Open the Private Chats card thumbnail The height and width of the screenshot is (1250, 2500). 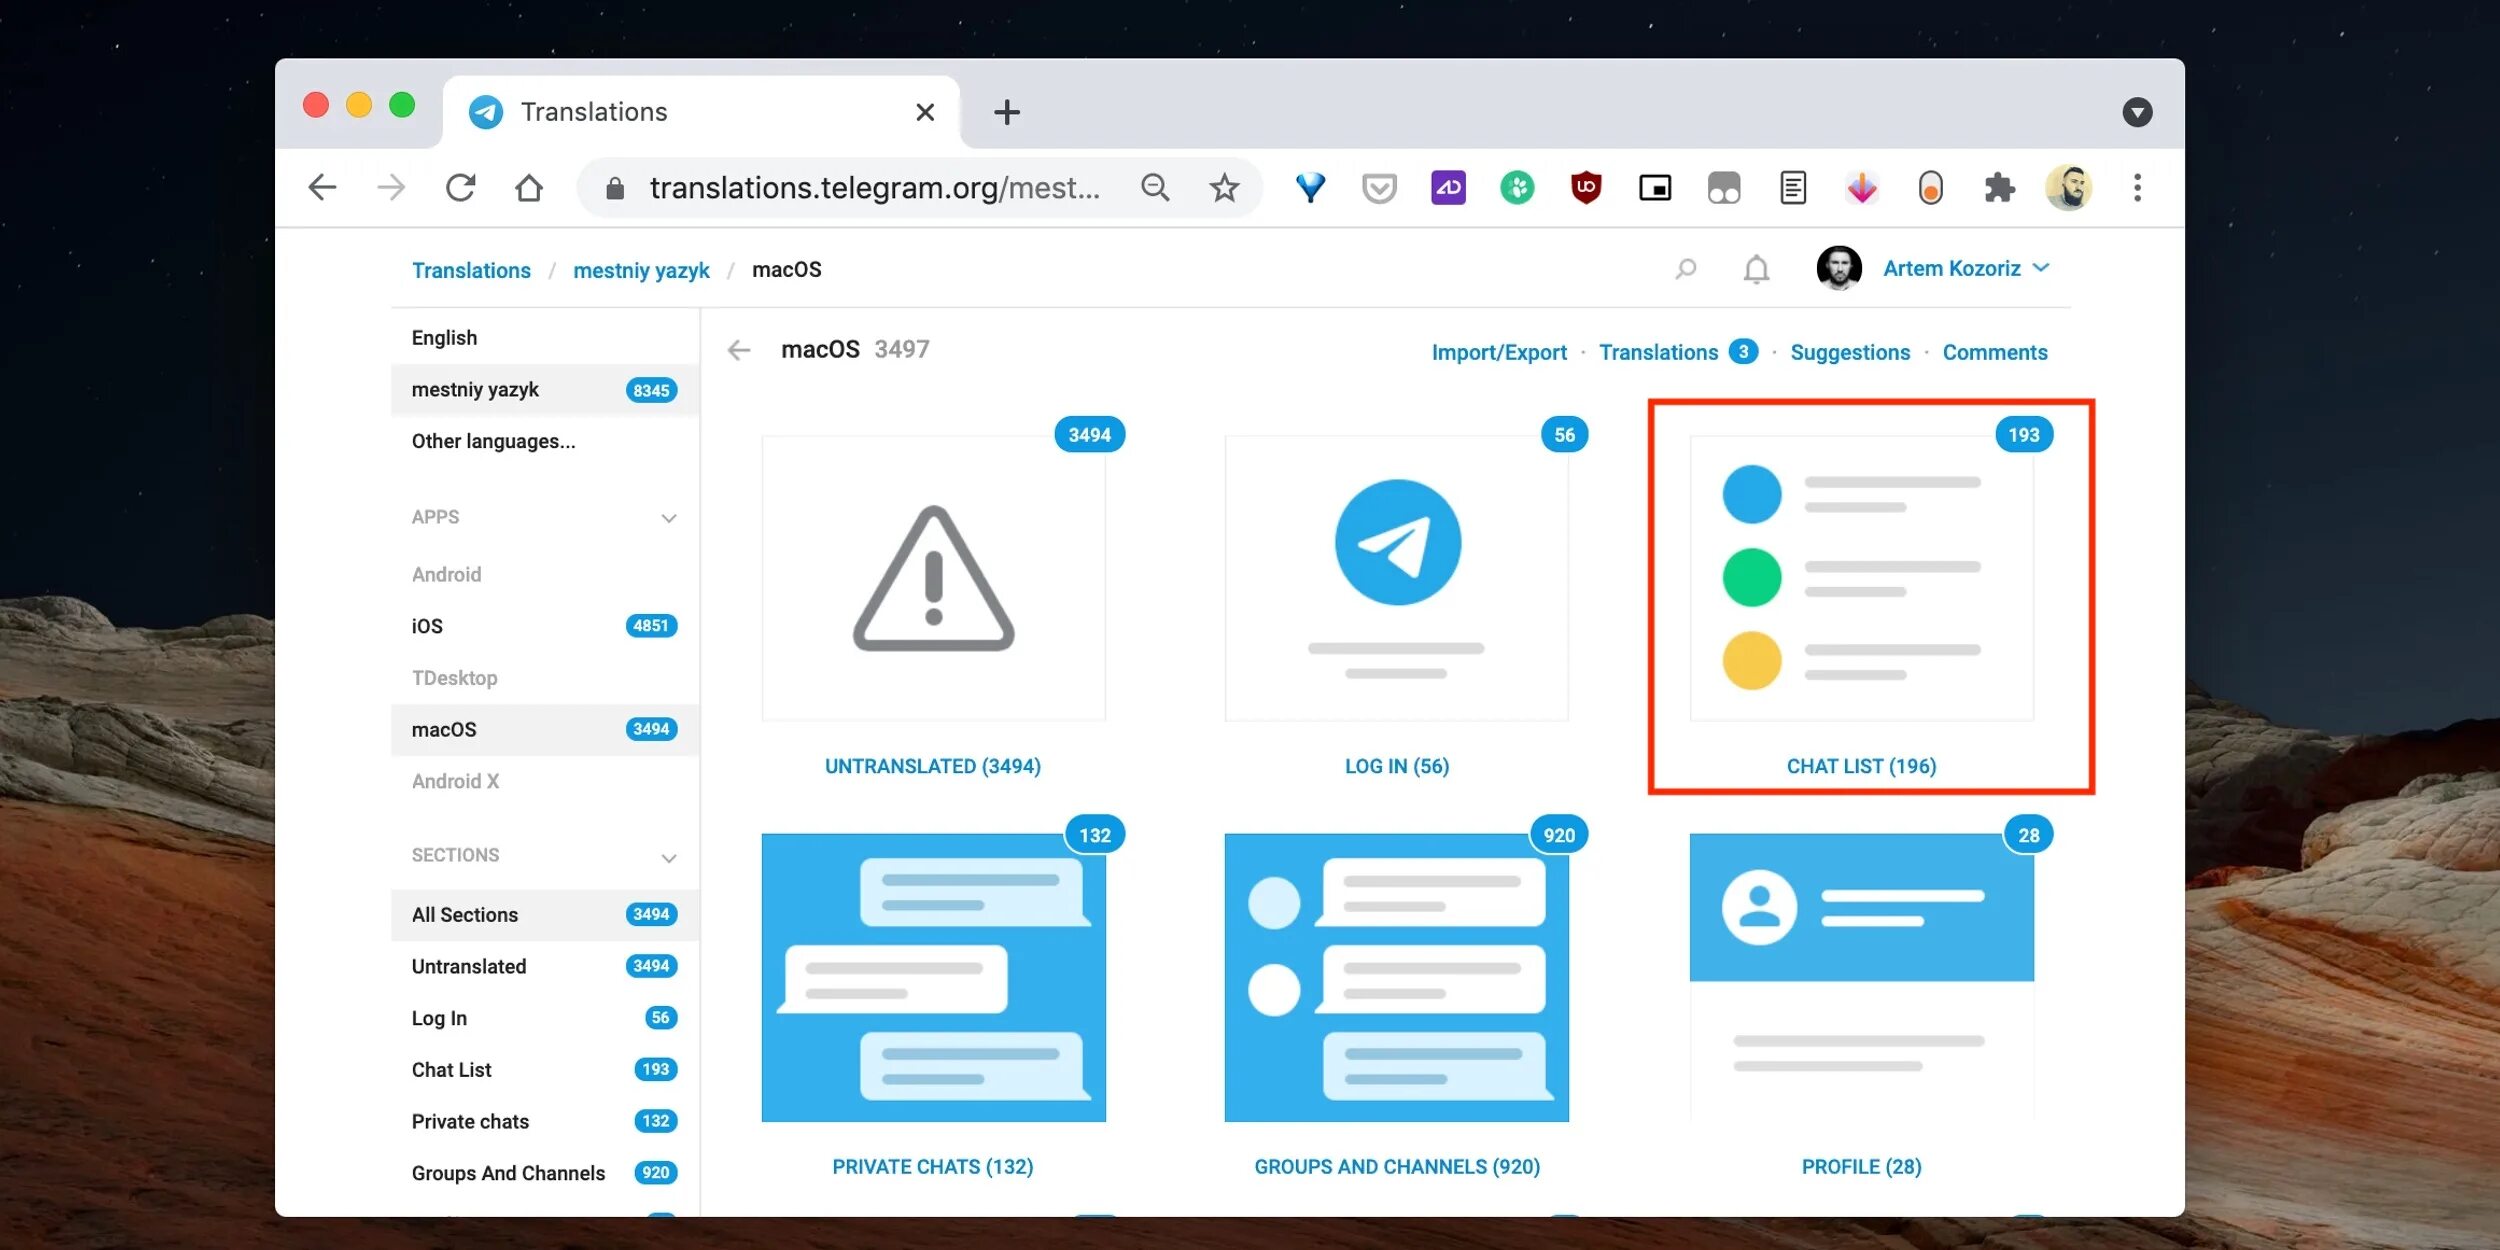933,977
